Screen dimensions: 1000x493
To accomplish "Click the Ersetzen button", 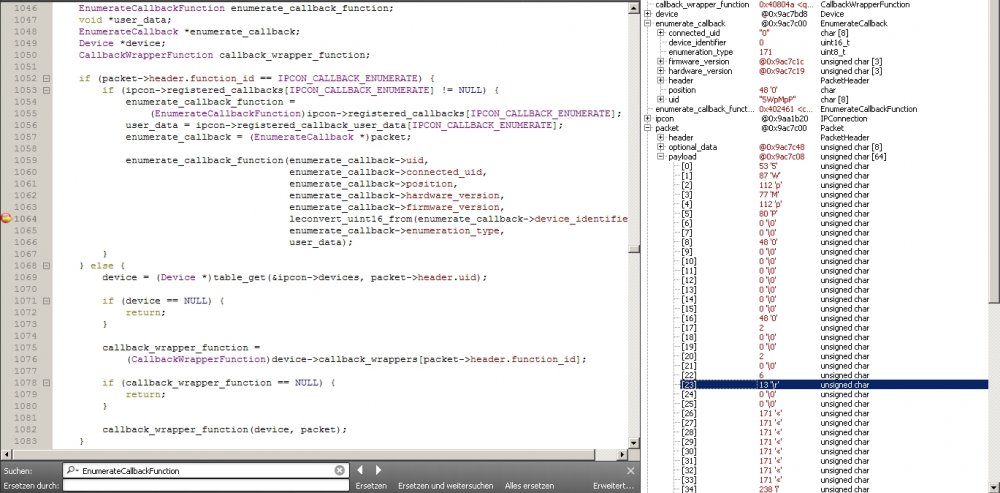I will [370, 486].
